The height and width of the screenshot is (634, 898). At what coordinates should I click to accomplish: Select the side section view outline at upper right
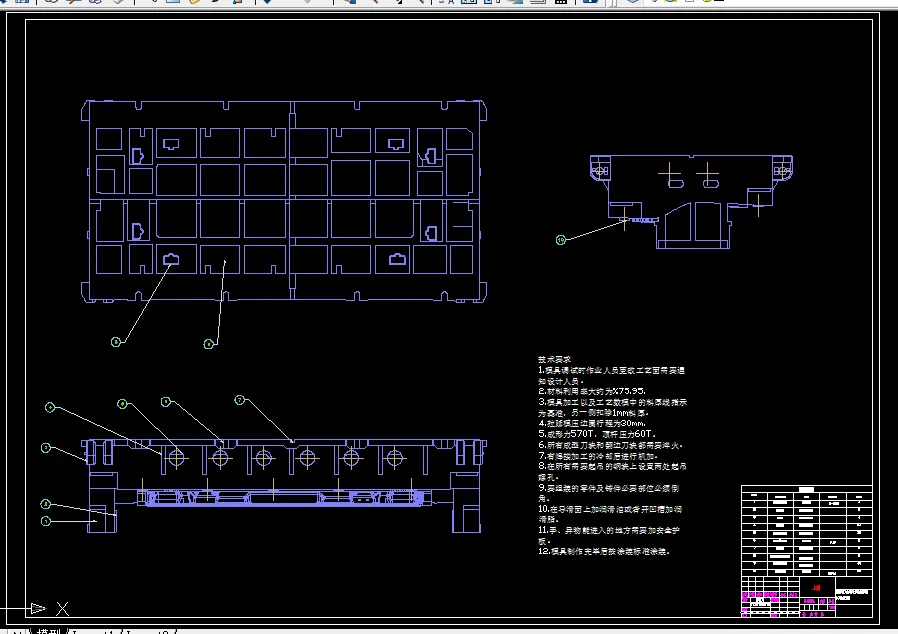[691, 202]
